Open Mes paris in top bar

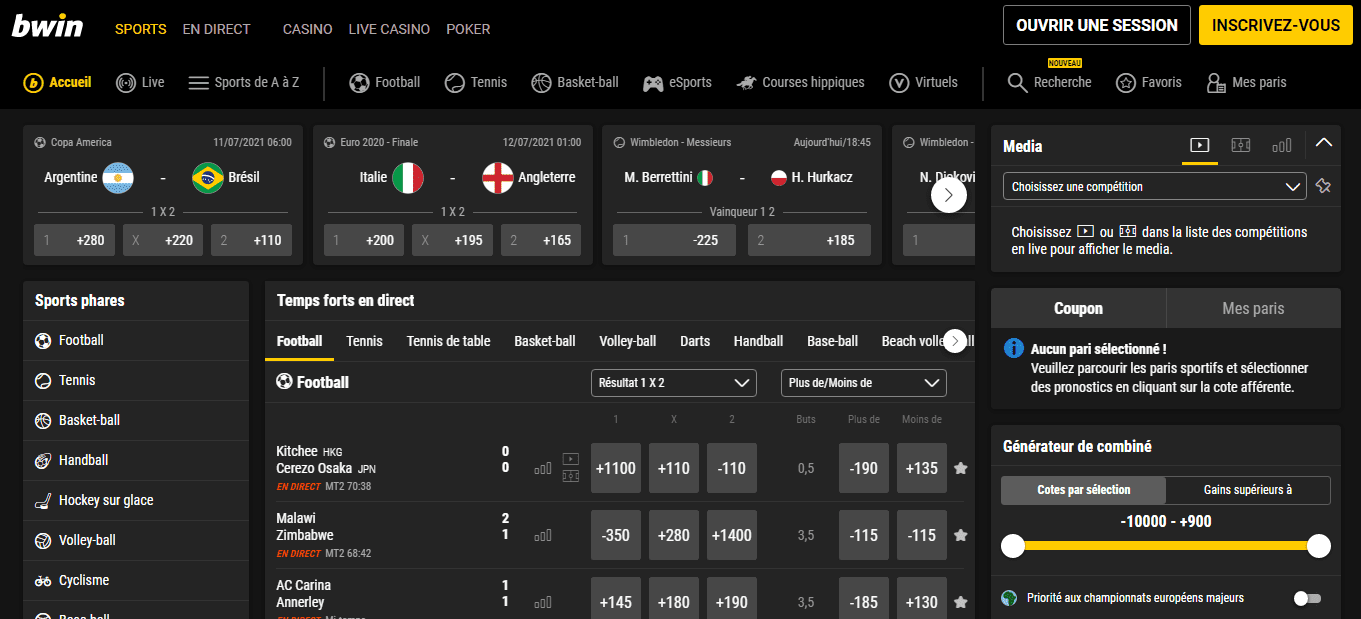pos(1246,83)
